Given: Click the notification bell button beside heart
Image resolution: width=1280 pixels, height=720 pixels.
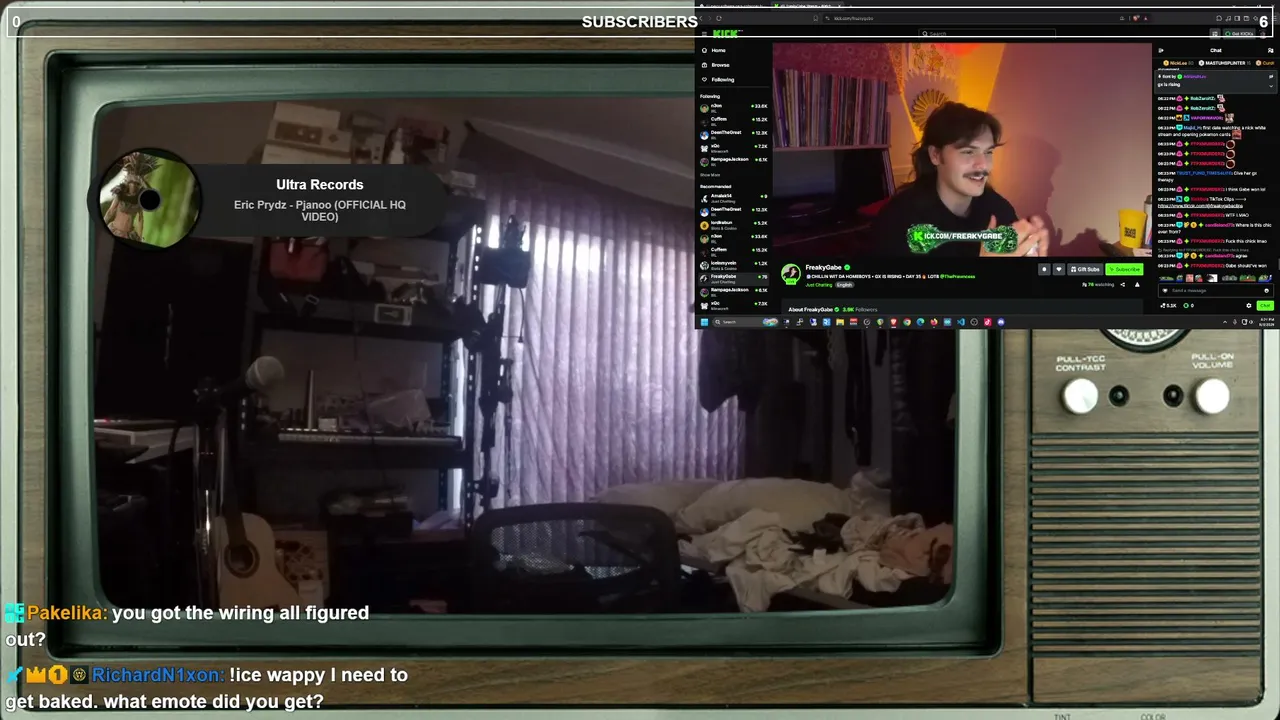Looking at the screenshot, I should coord(1044,269).
